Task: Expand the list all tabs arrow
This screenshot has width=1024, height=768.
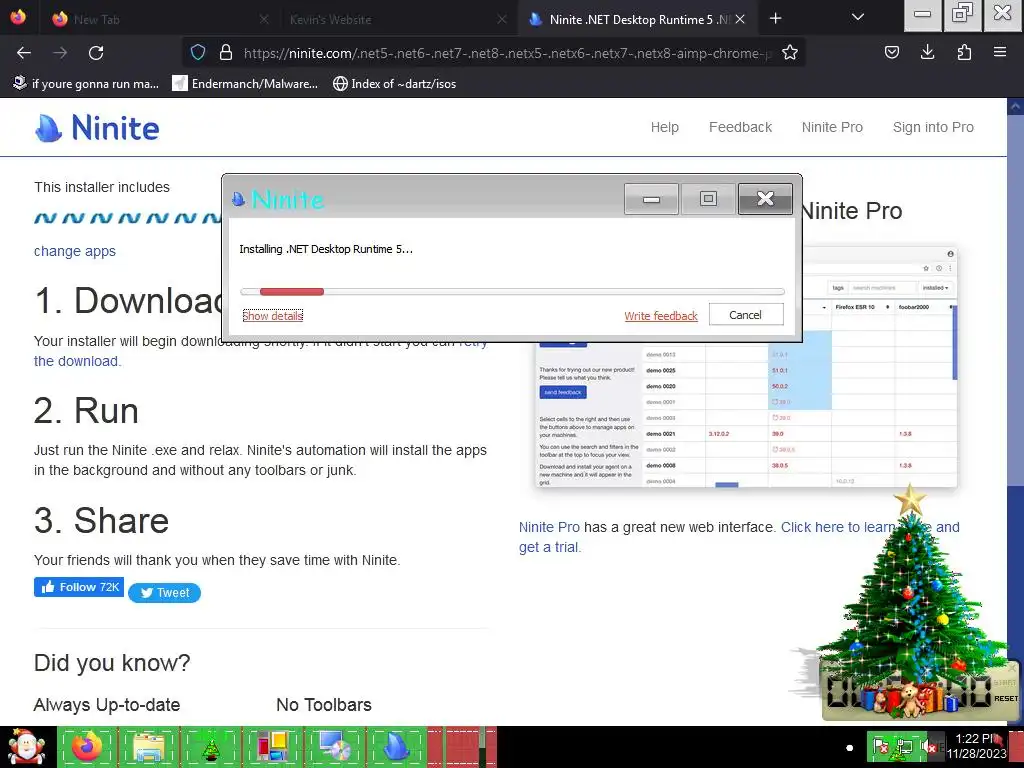Action: pyautogui.click(x=858, y=18)
